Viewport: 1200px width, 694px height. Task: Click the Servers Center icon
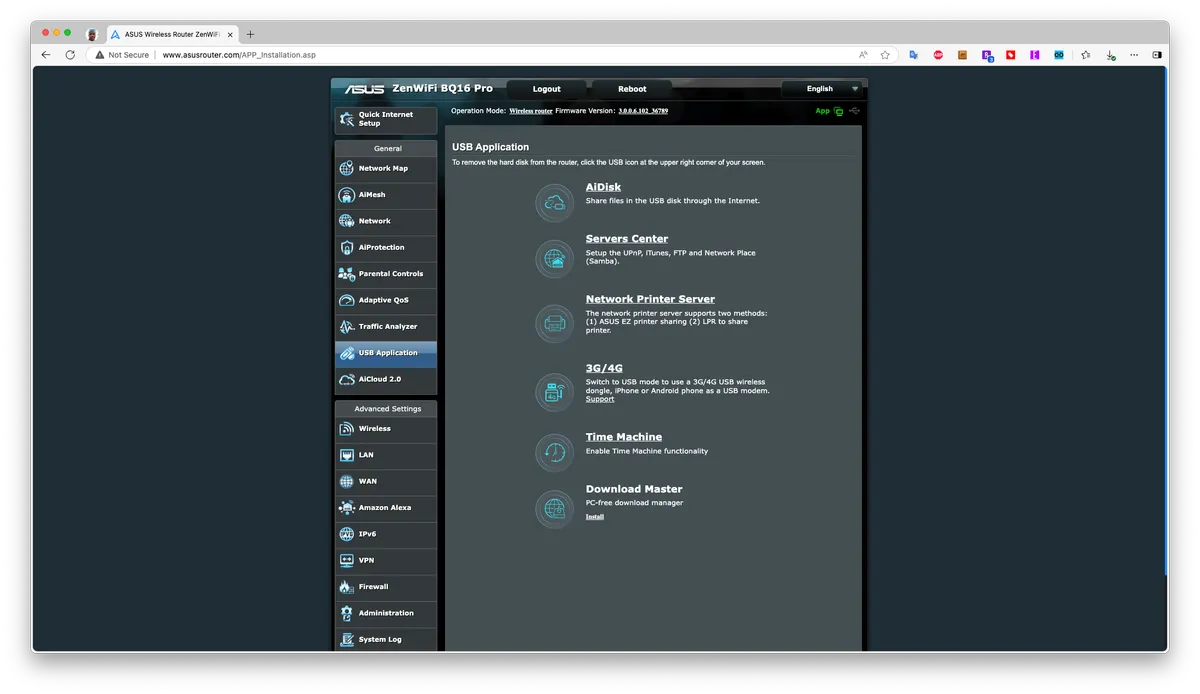(x=554, y=258)
